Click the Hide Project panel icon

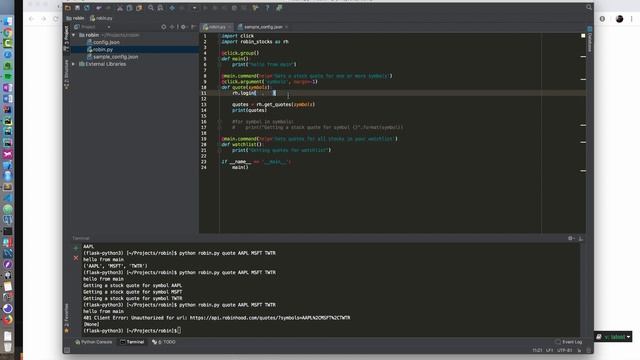(x=193, y=27)
